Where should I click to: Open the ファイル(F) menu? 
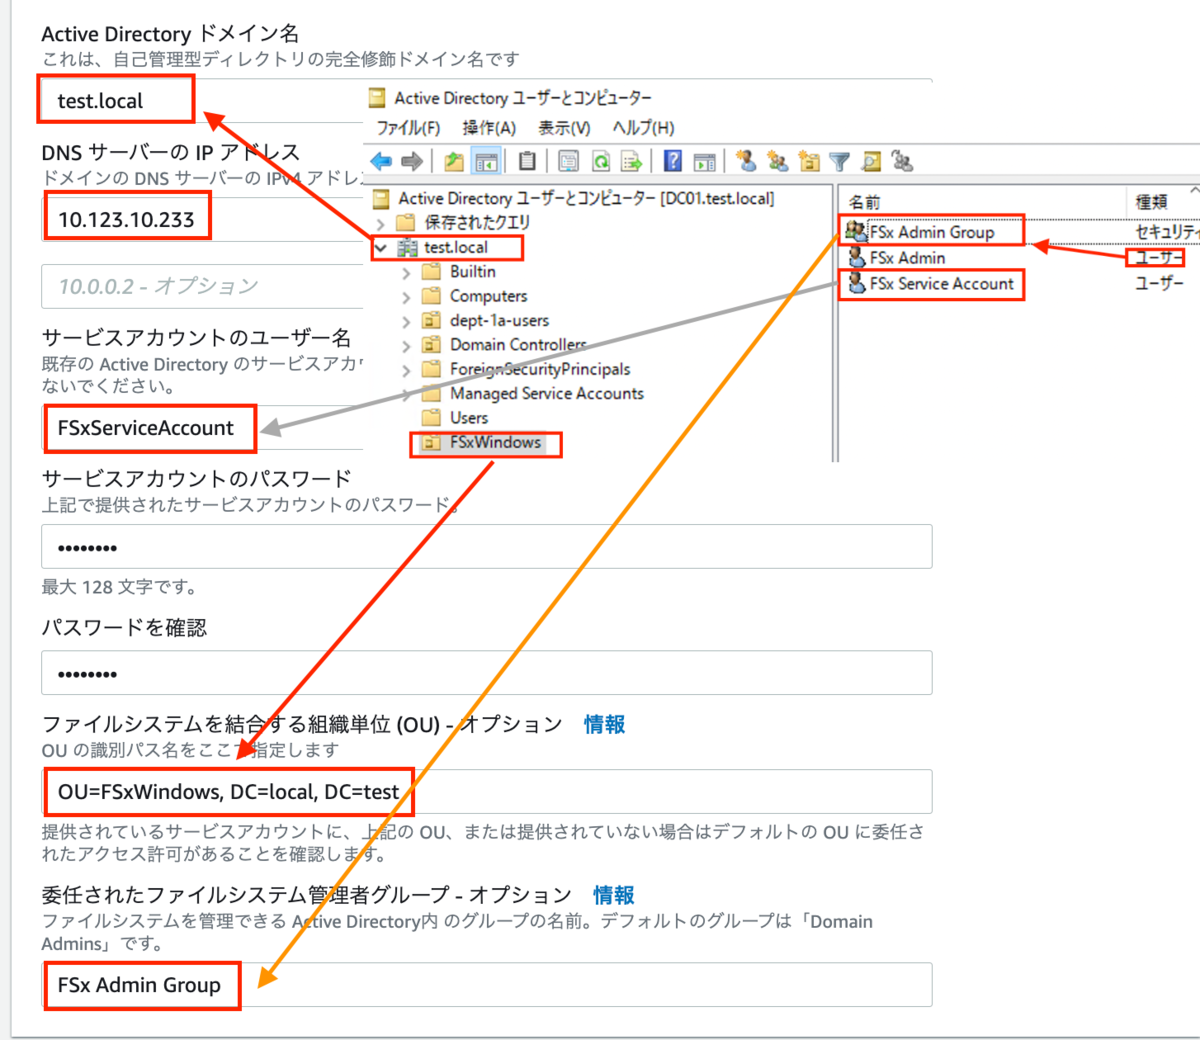[408, 128]
